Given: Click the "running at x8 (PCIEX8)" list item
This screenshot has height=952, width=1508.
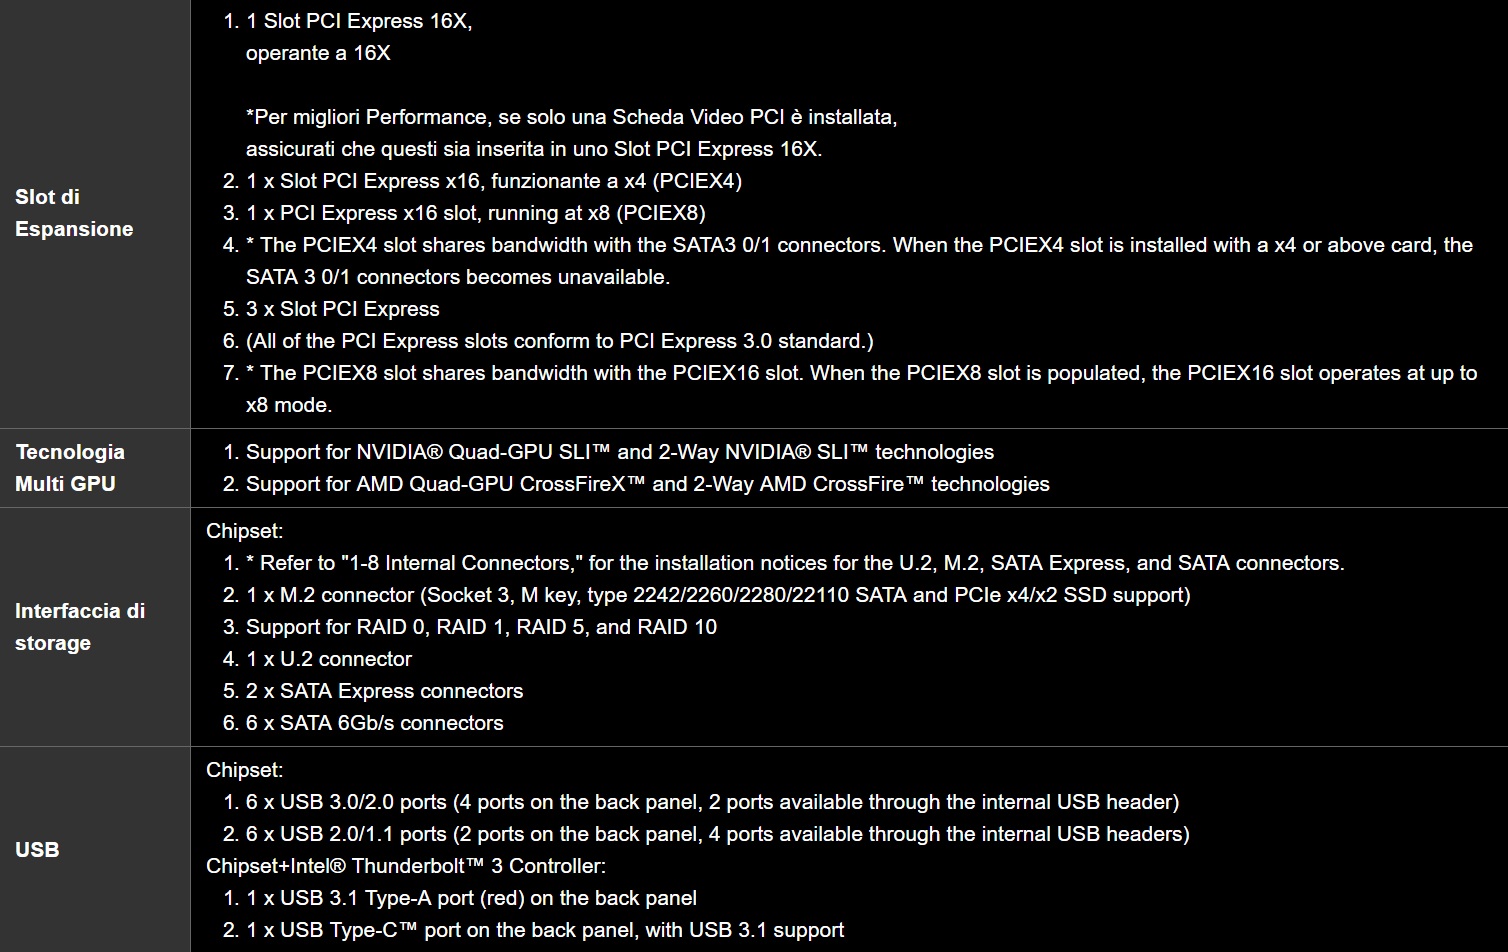Looking at the screenshot, I should pyautogui.click(x=475, y=213).
